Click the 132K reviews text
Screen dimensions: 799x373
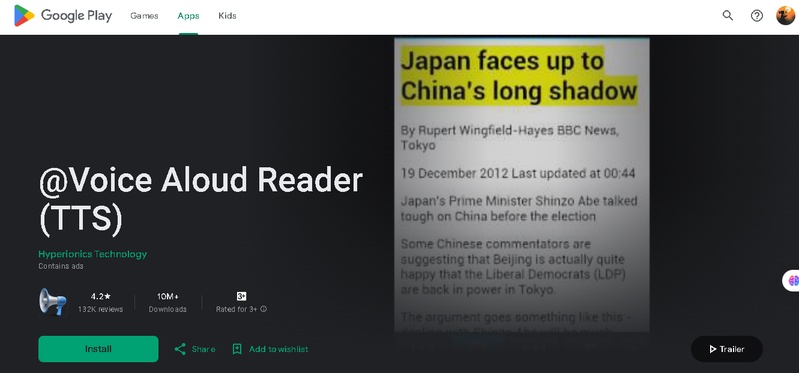pos(100,309)
